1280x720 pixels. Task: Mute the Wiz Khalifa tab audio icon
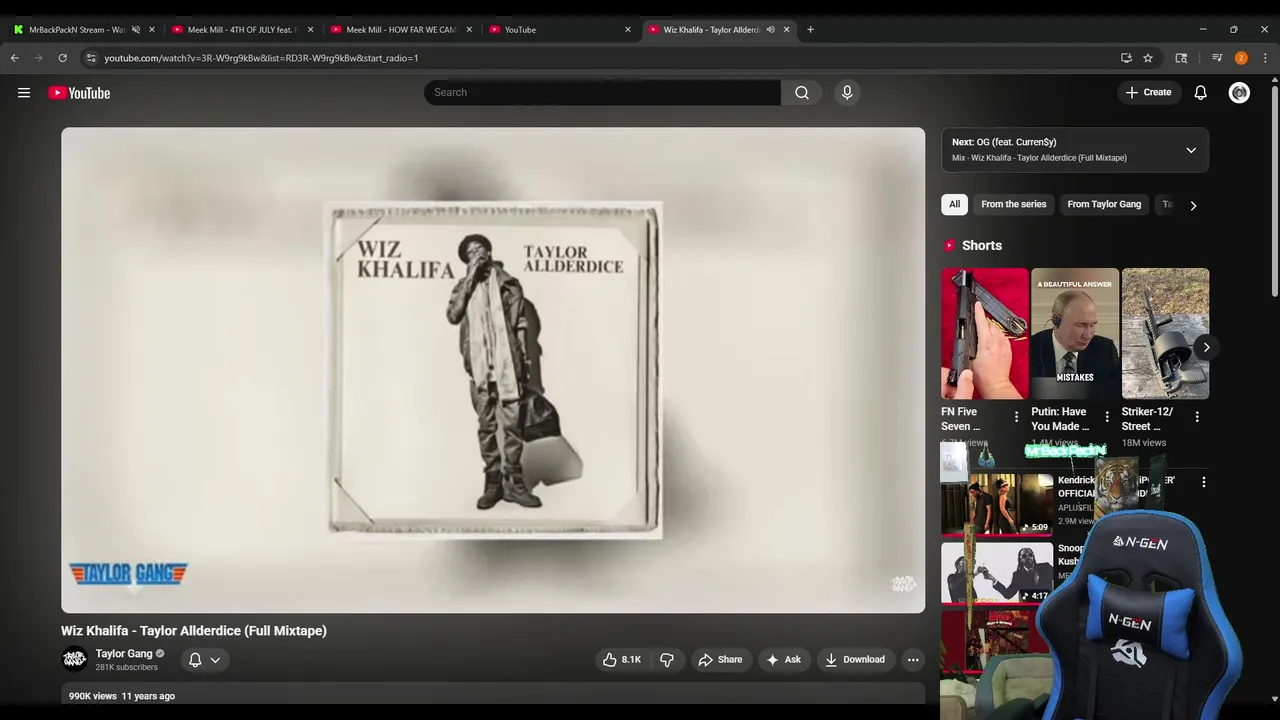click(x=770, y=30)
